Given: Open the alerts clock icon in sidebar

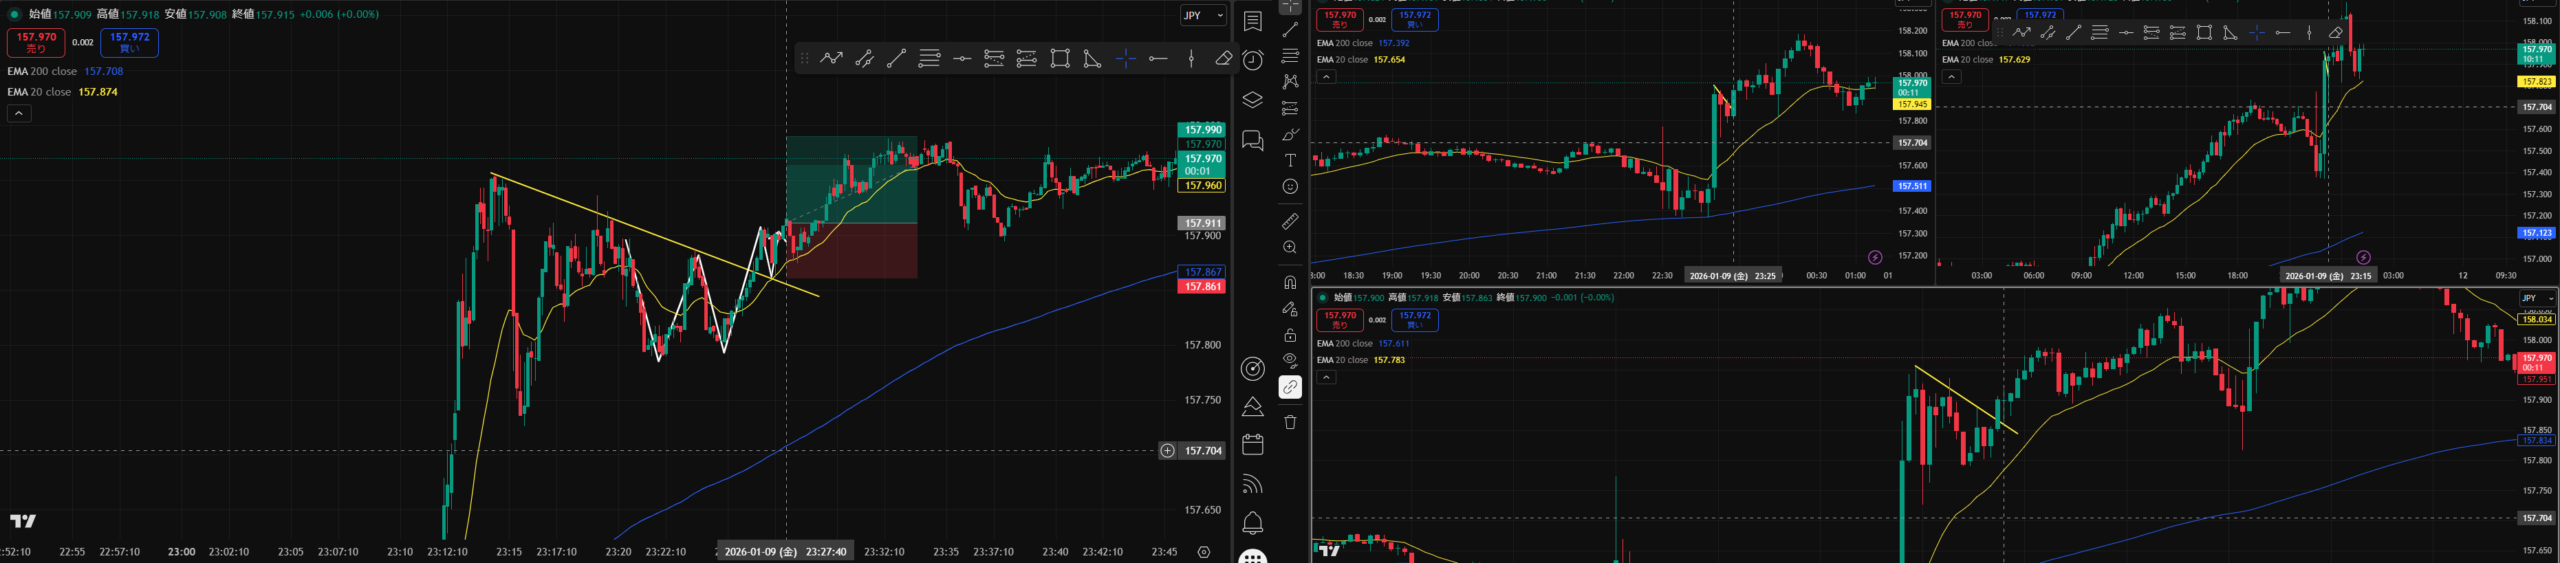Looking at the screenshot, I should 1252,61.
